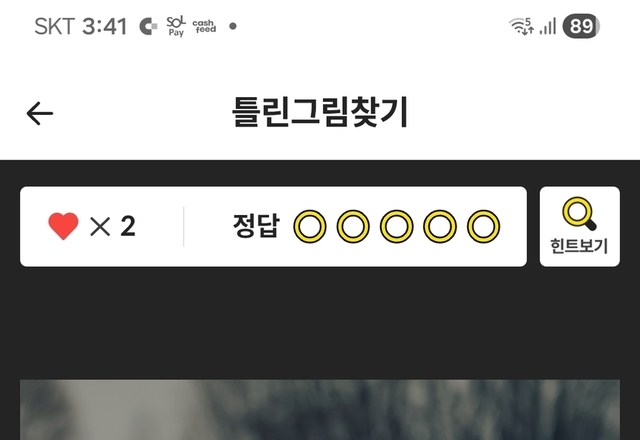640x440 pixels.
Task: Tap the puzzle picture thumbnail
Action: (x=320, y=410)
